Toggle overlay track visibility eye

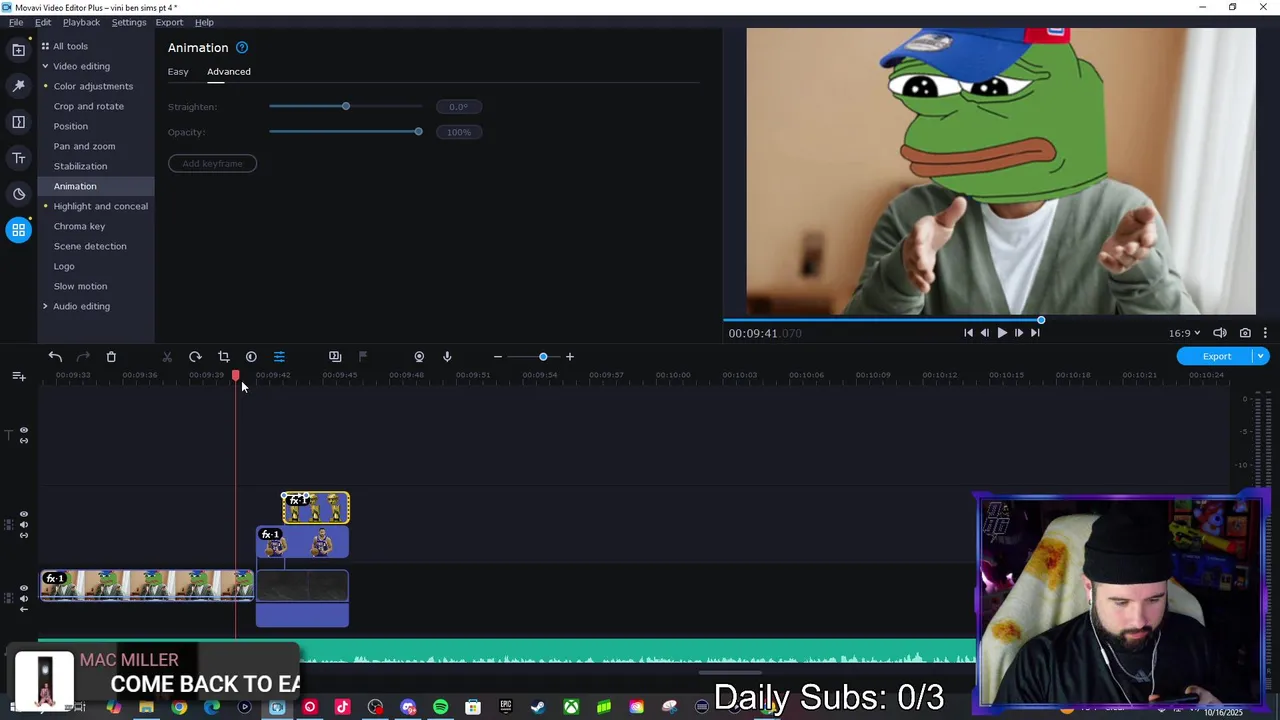[24, 515]
